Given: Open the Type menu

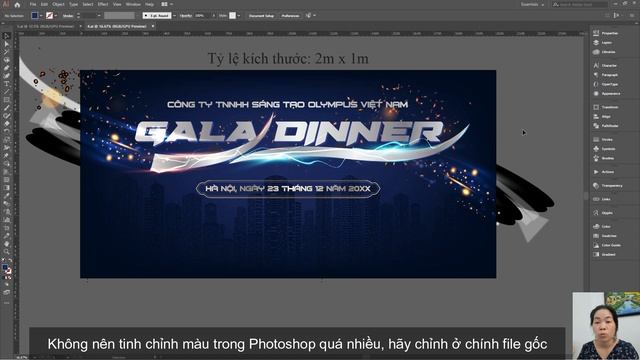Looking at the screenshot, I should (x=73, y=4).
